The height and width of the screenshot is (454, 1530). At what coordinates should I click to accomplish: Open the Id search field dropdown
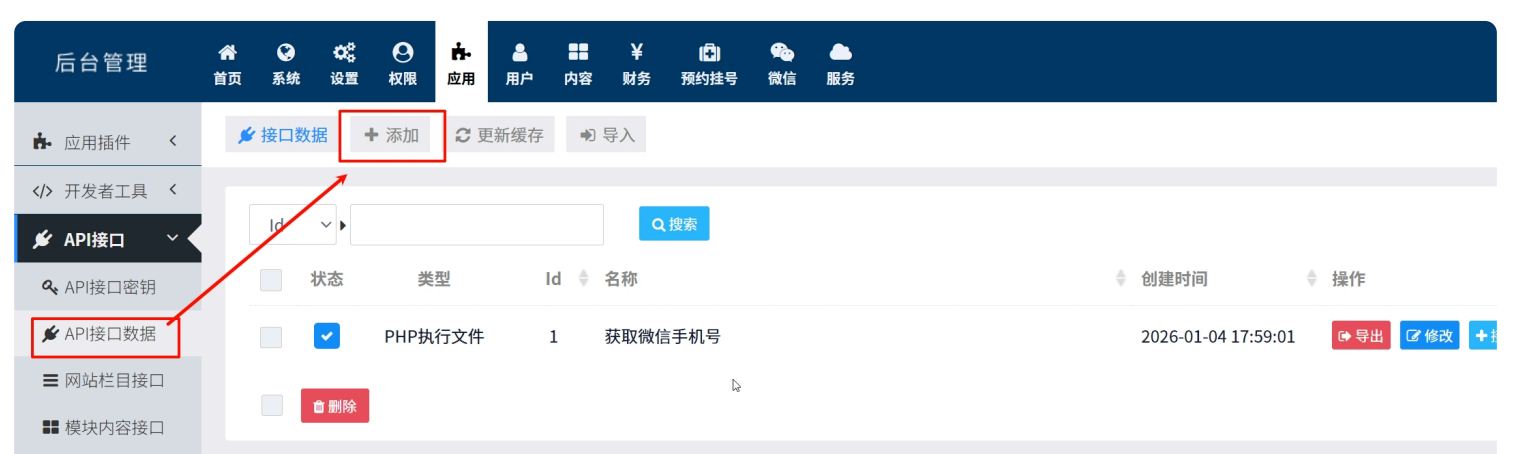tap(292, 225)
